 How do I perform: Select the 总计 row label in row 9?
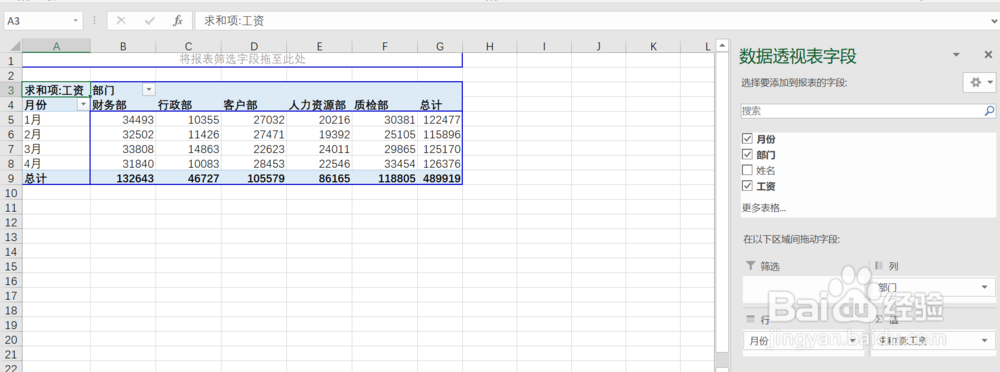(56, 179)
